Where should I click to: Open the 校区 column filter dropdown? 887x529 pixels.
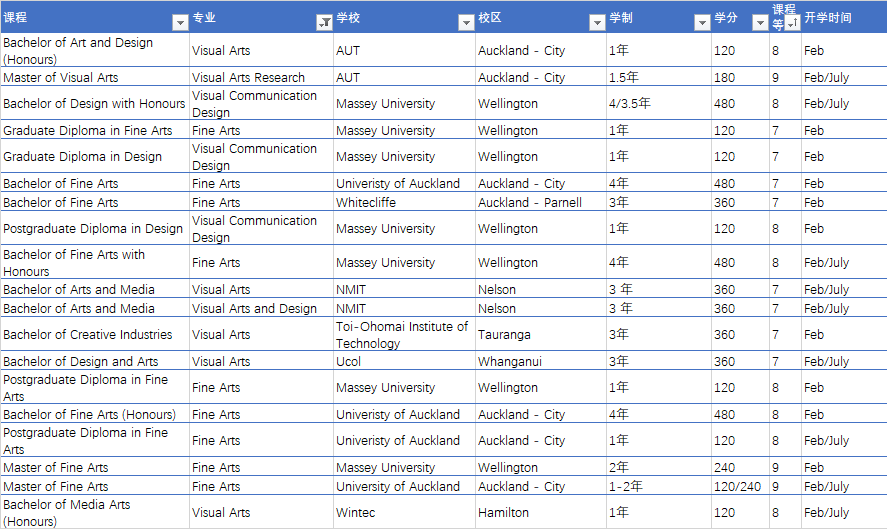(597, 23)
